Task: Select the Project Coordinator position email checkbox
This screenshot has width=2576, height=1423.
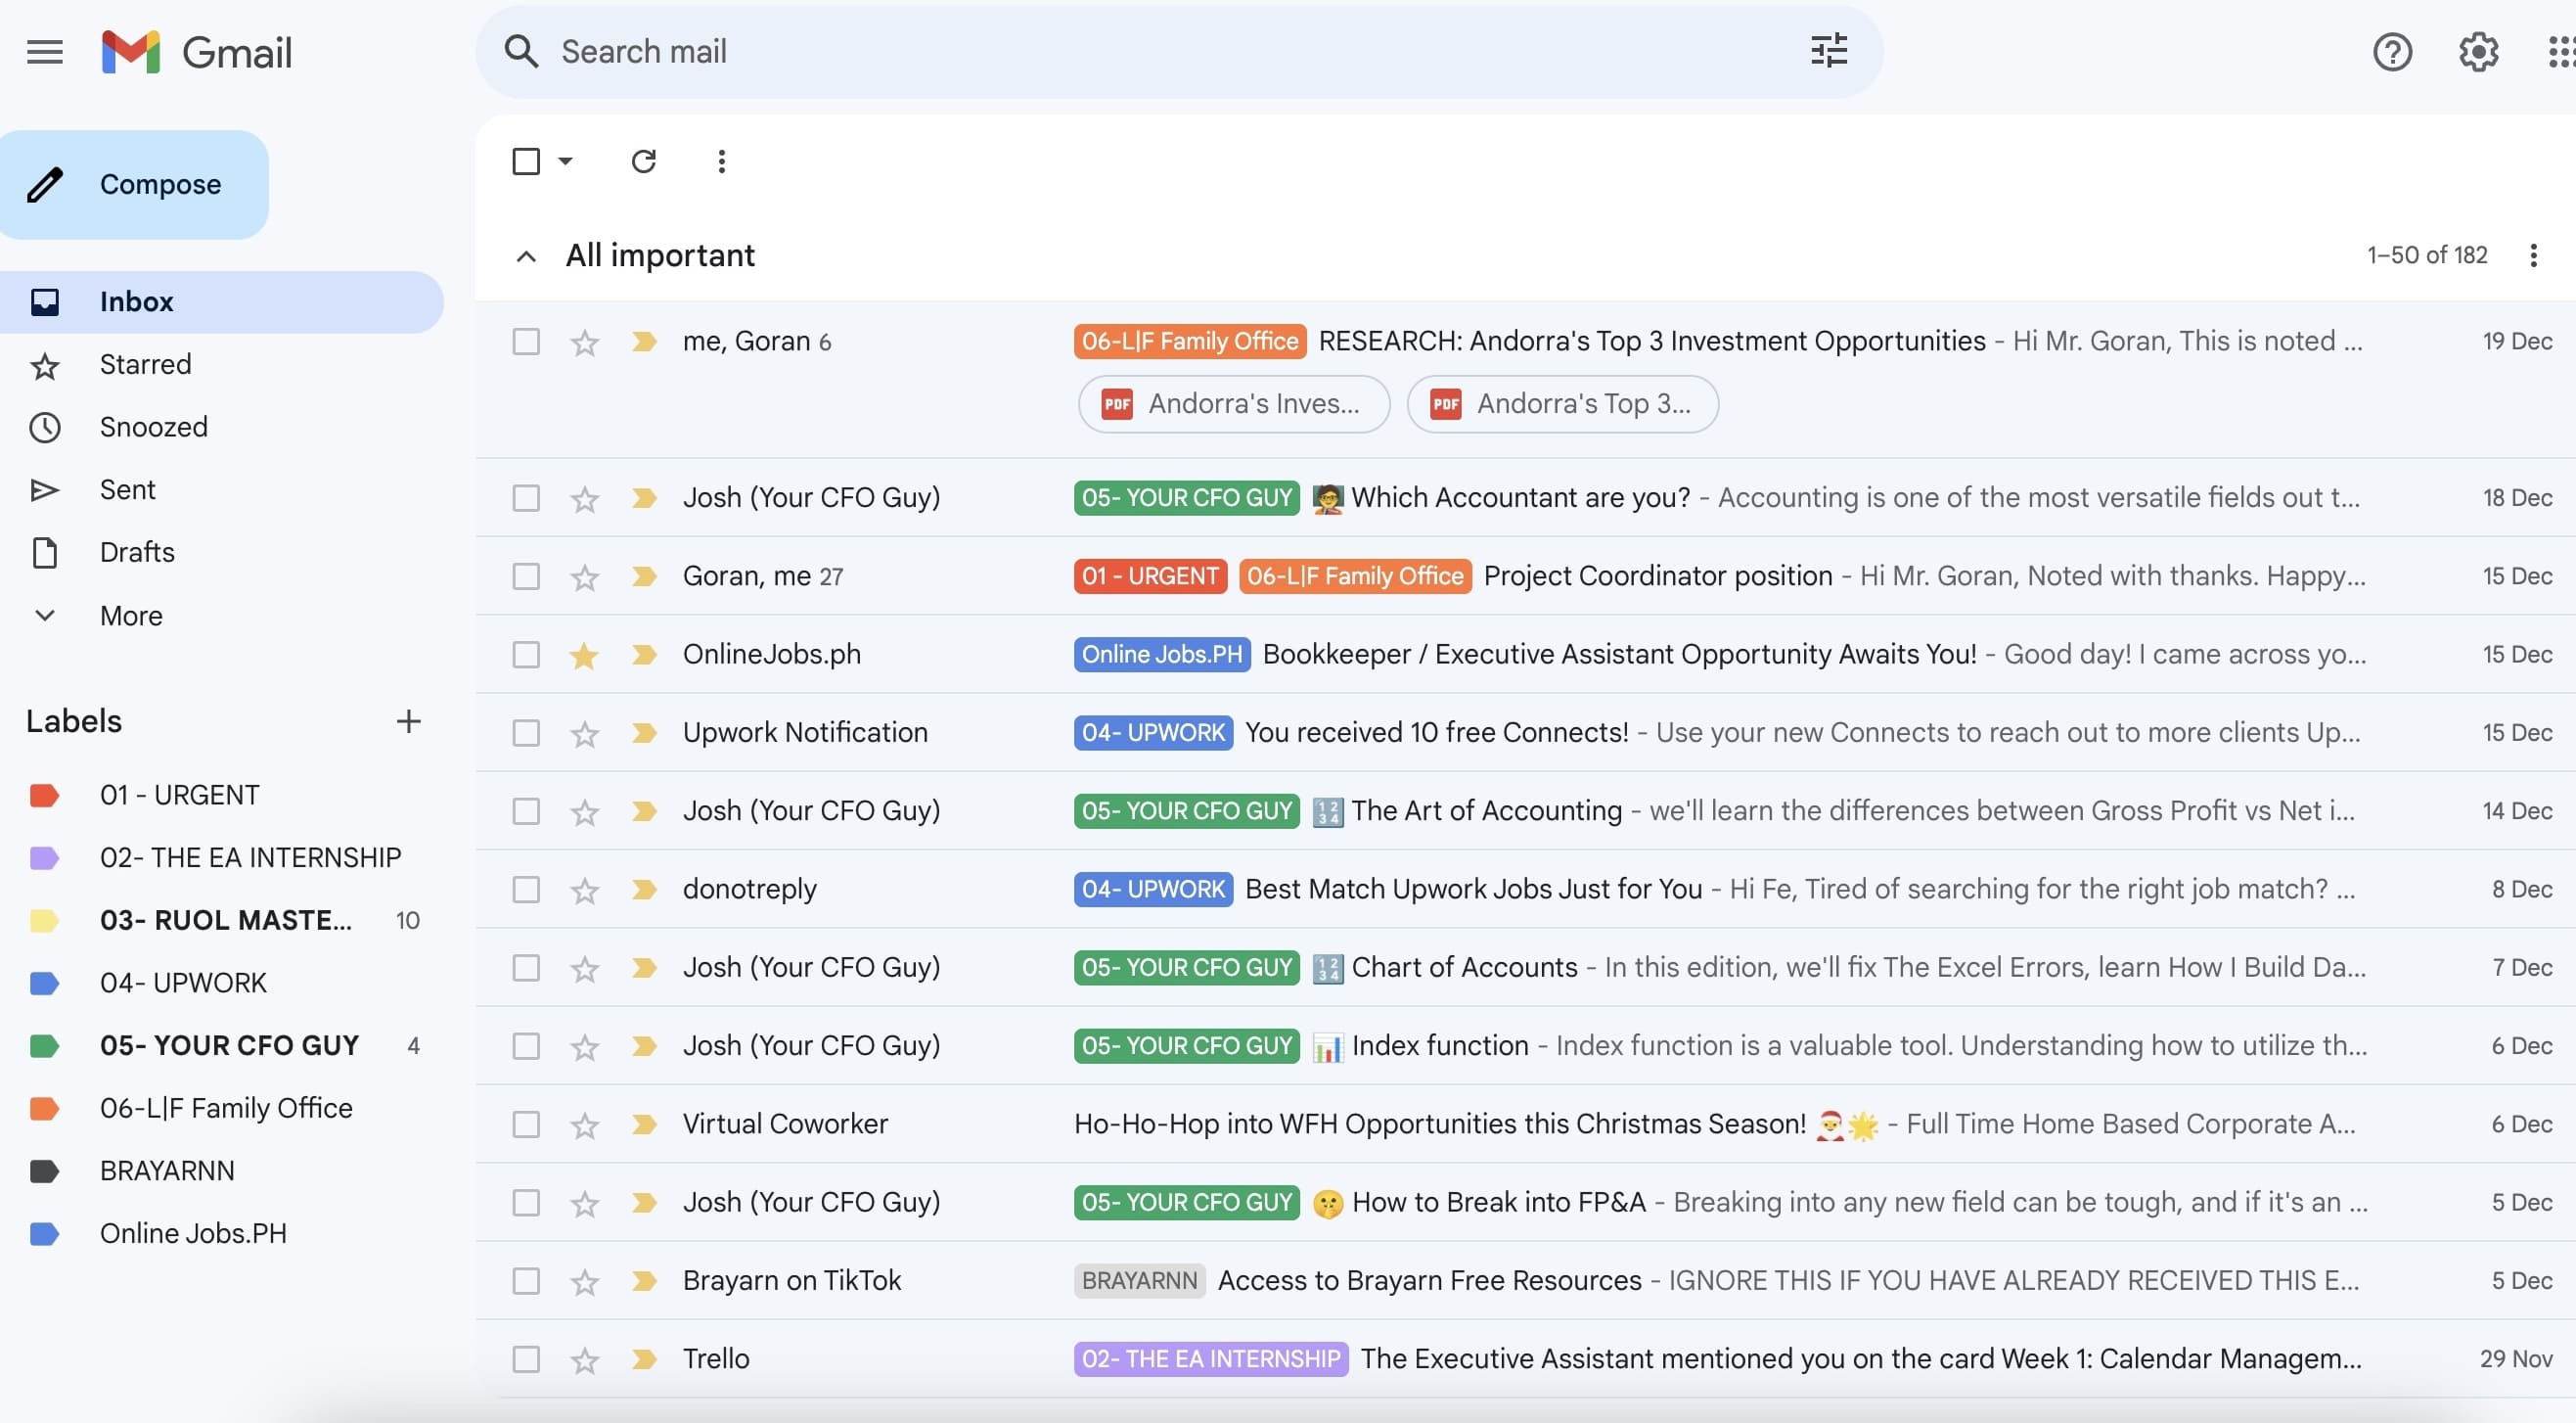Action: 526,577
